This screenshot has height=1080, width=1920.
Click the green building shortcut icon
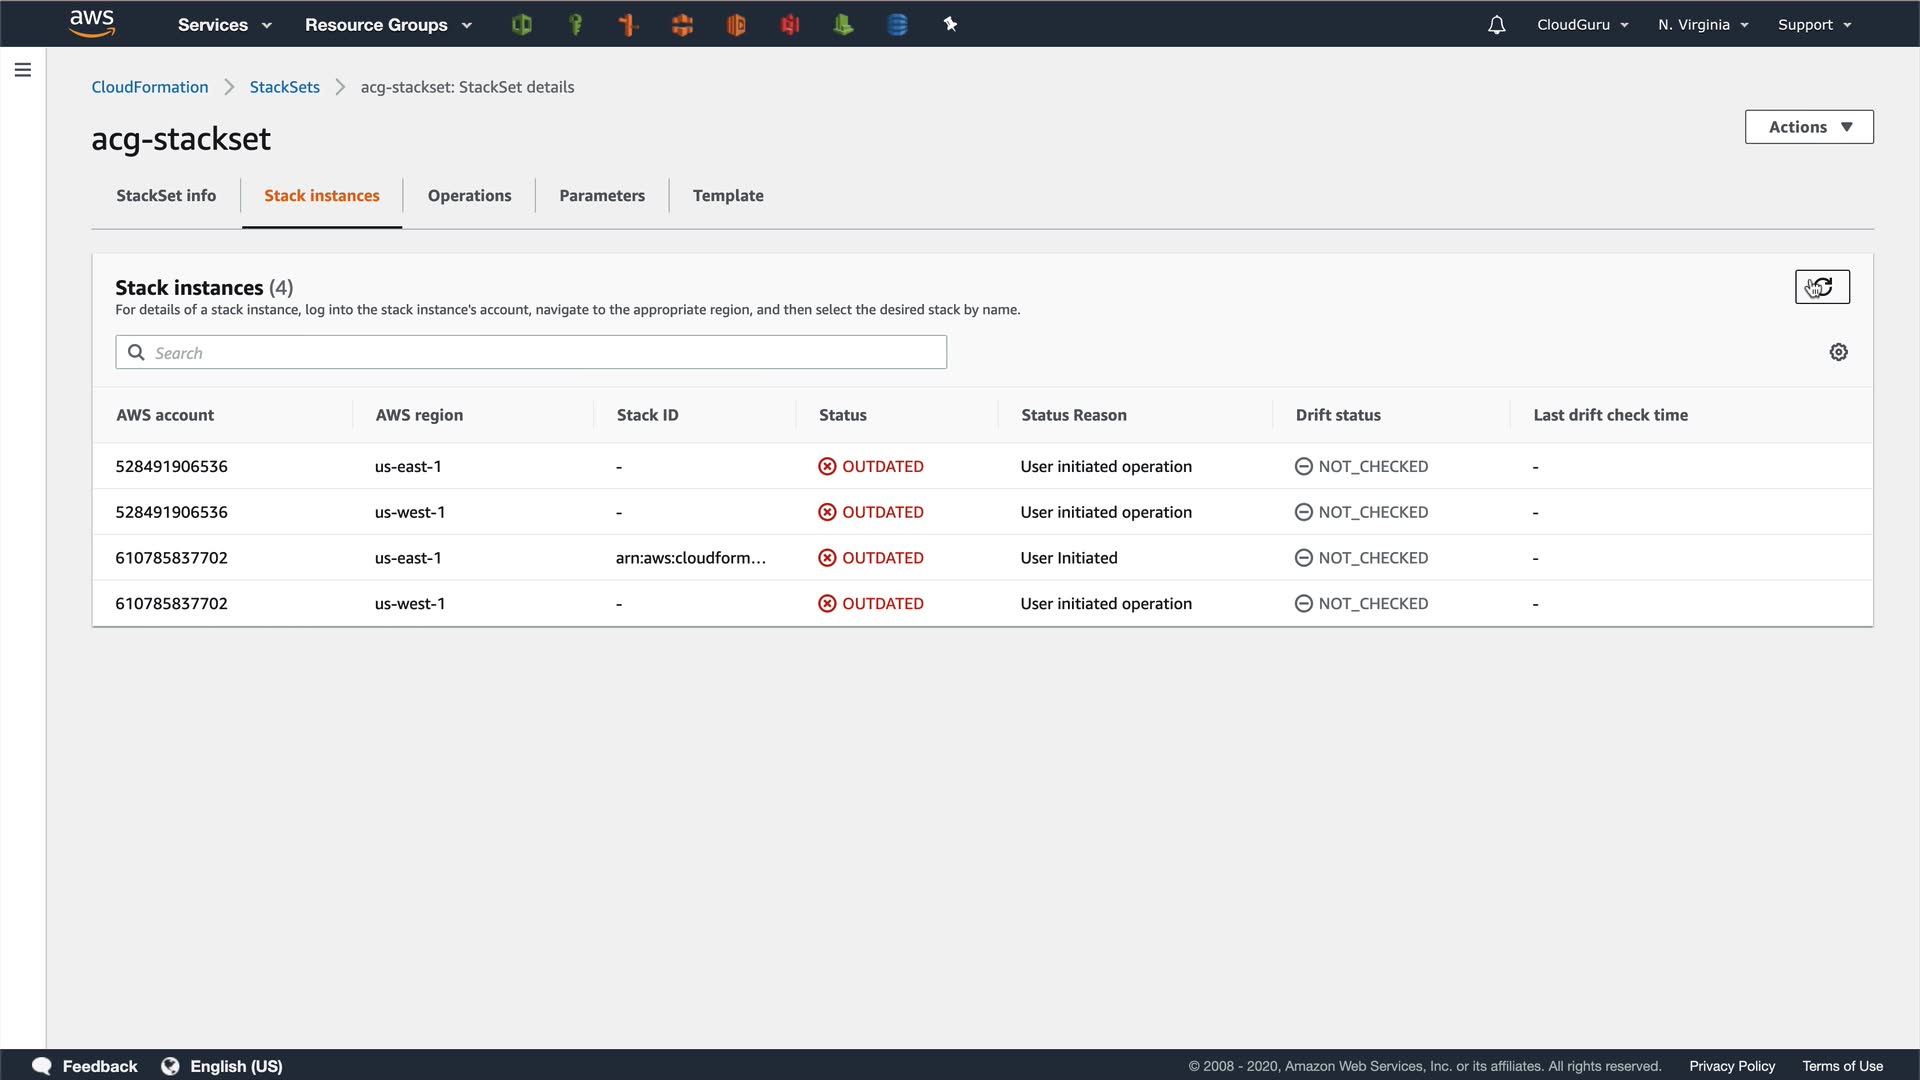[843, 25]
